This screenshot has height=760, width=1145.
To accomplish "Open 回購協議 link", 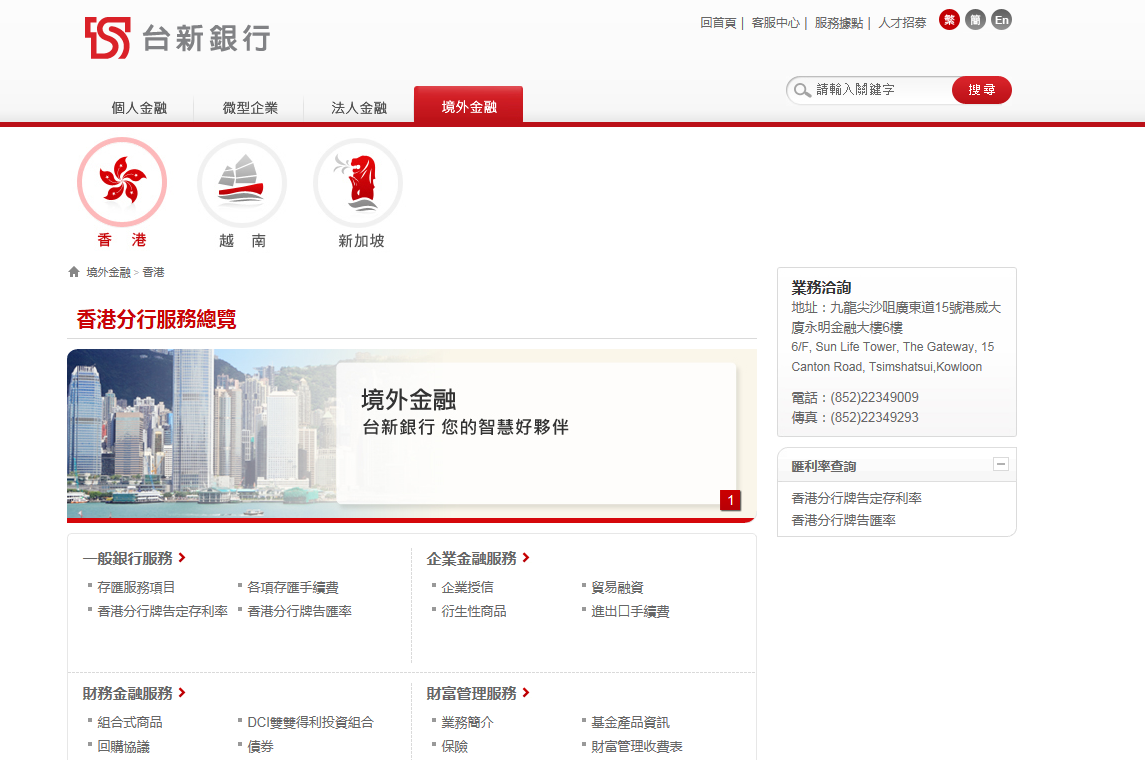I will pos(123,746).
